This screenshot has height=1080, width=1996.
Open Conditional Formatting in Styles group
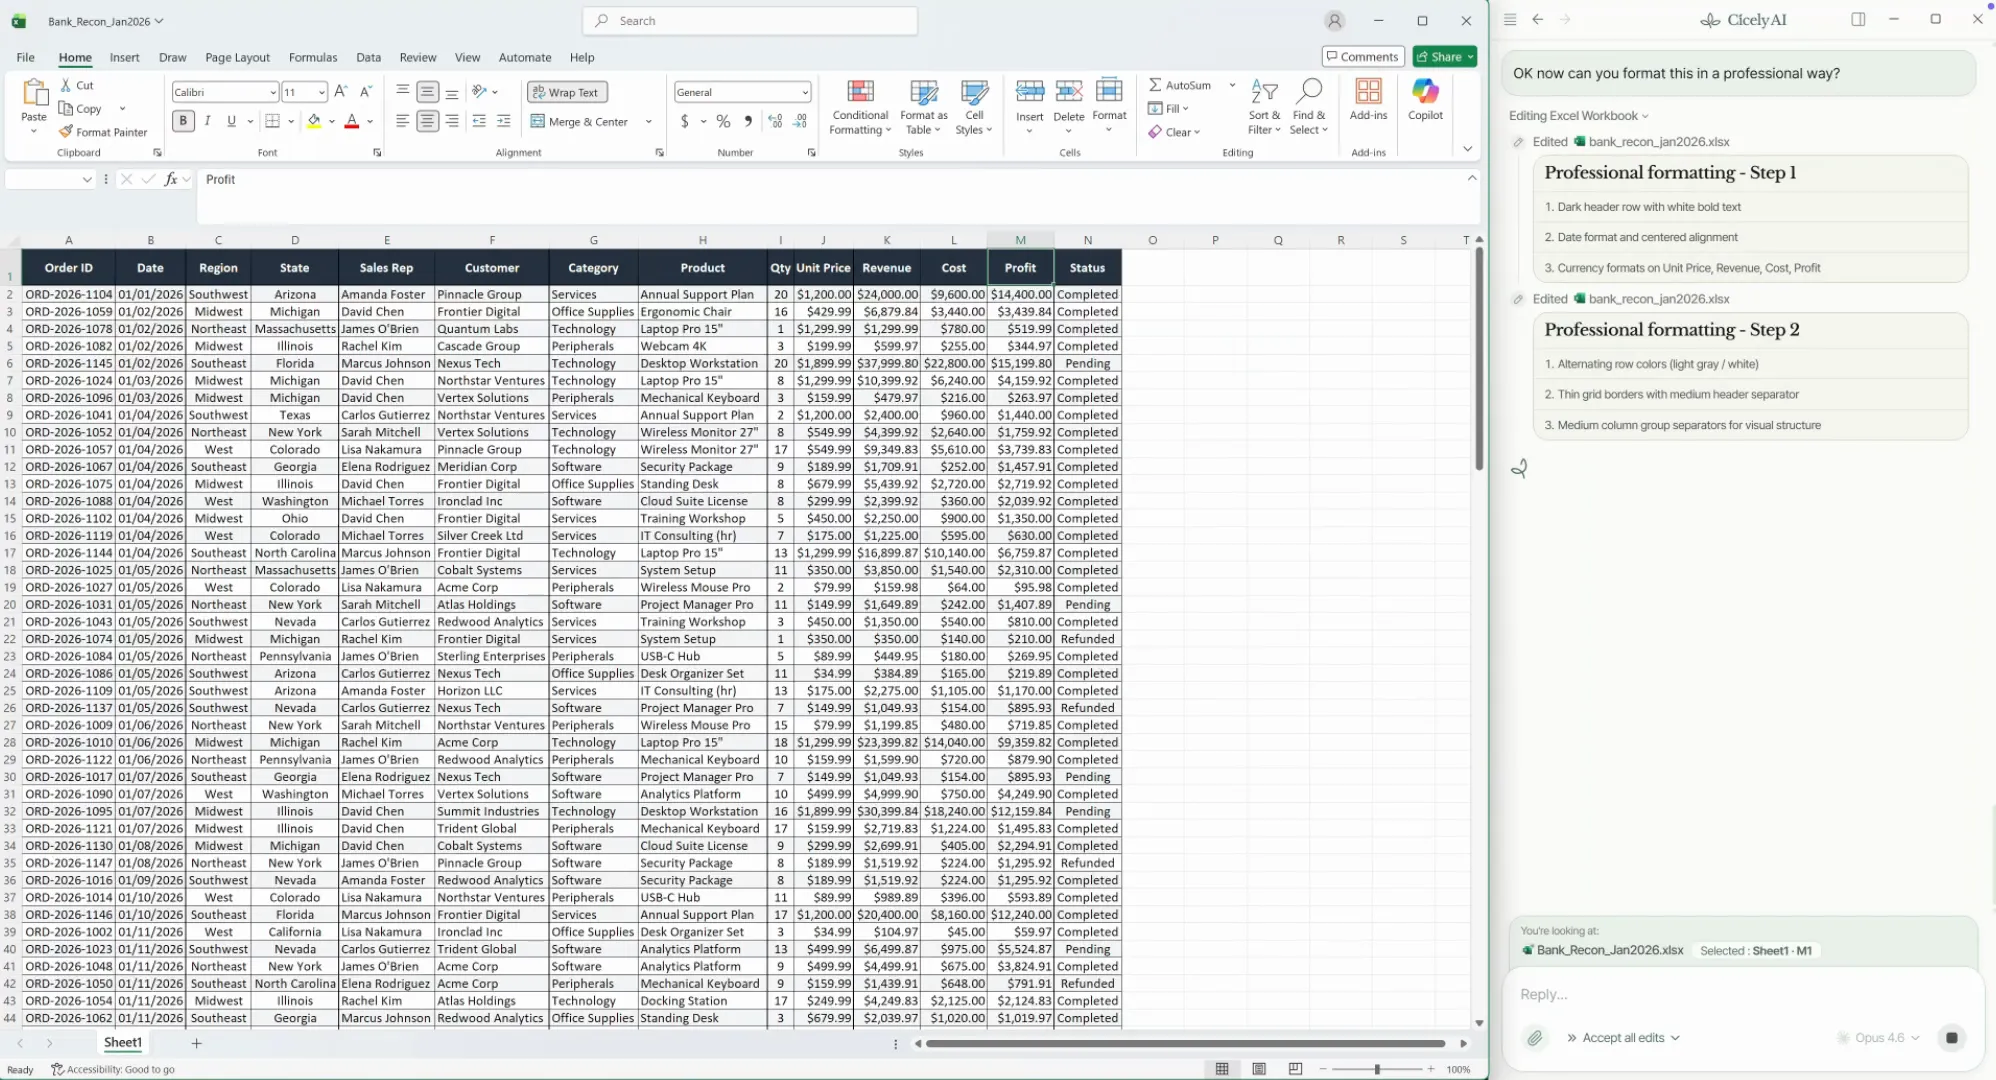click(x=860, y=108)
